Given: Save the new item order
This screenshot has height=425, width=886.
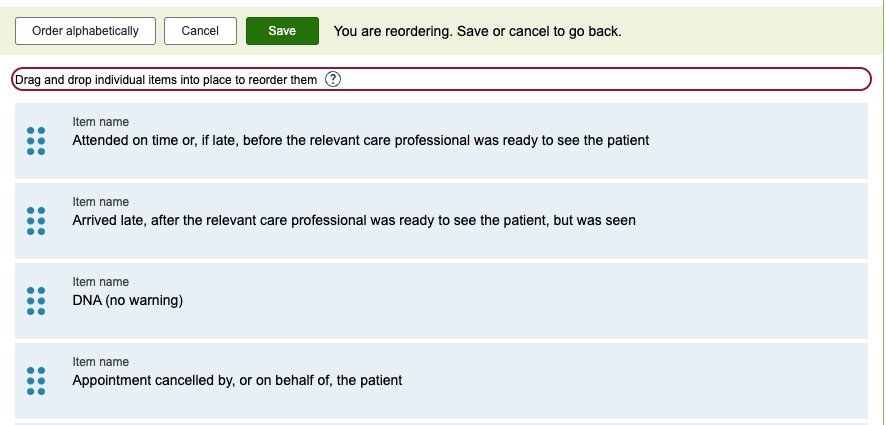Looking at the screenshot, I should click(x=282, y=31).
